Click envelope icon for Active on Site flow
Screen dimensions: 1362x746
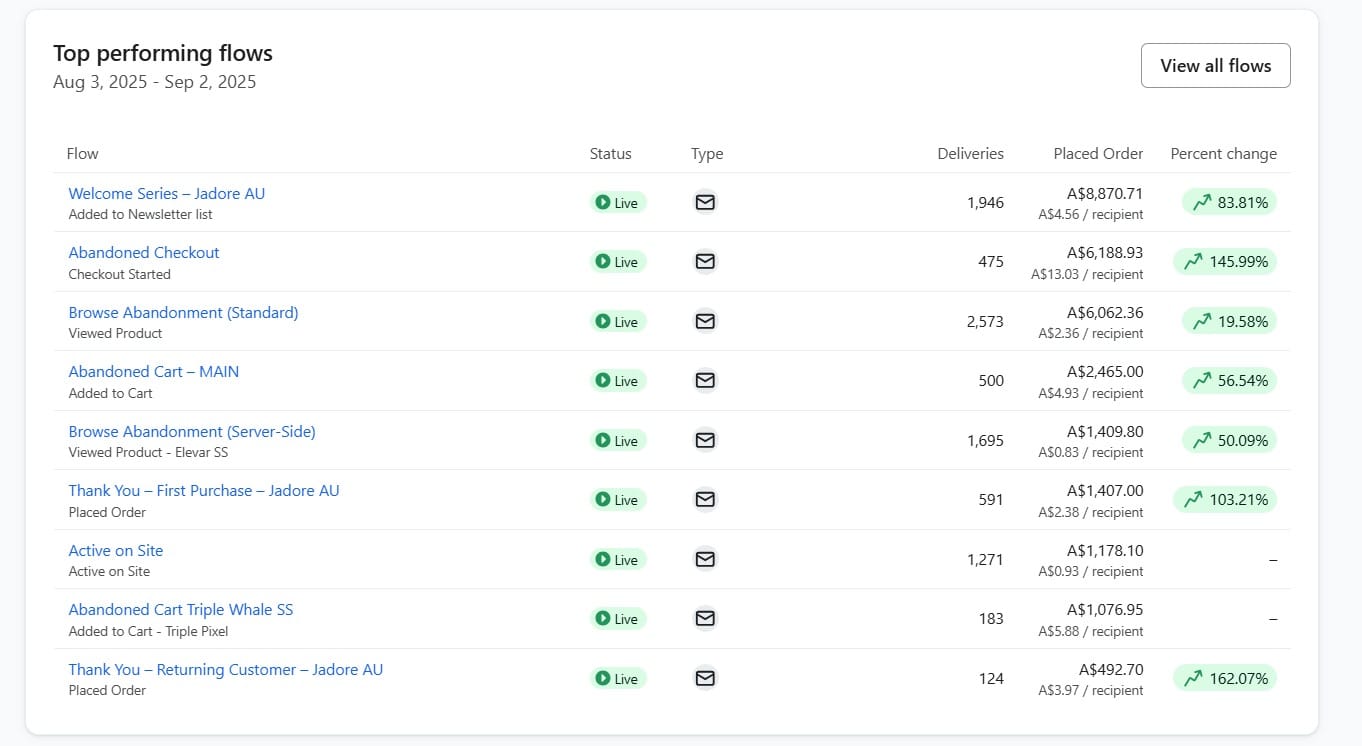tap(705, 559)
